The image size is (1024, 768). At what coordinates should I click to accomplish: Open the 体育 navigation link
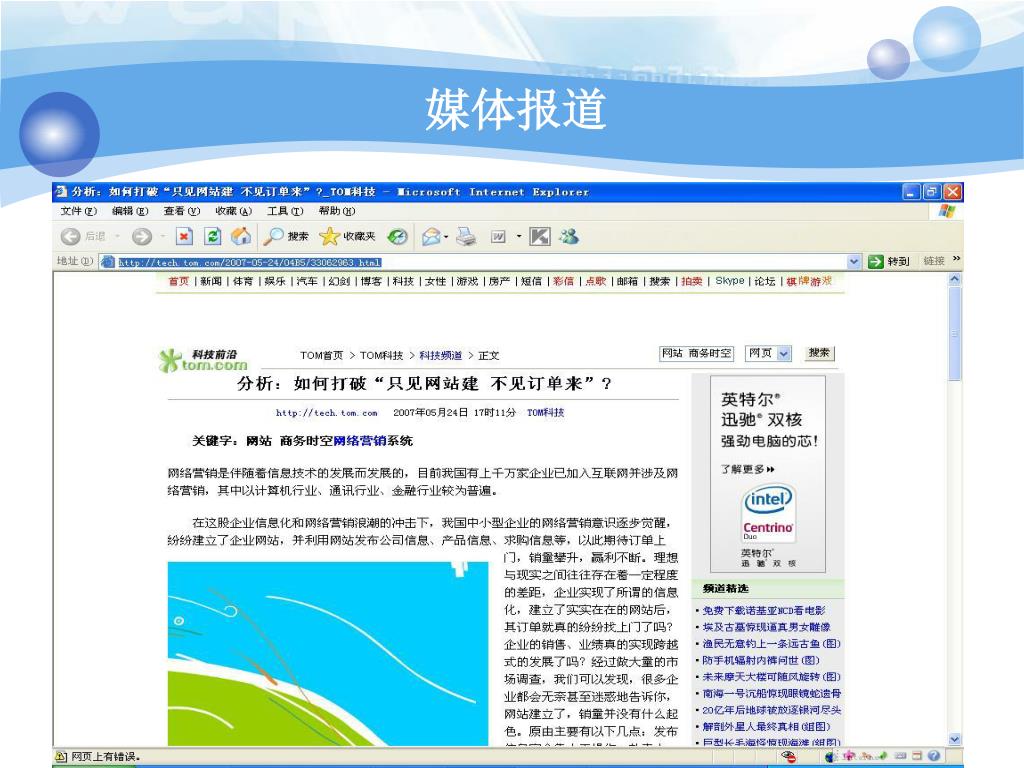(243, 281)
